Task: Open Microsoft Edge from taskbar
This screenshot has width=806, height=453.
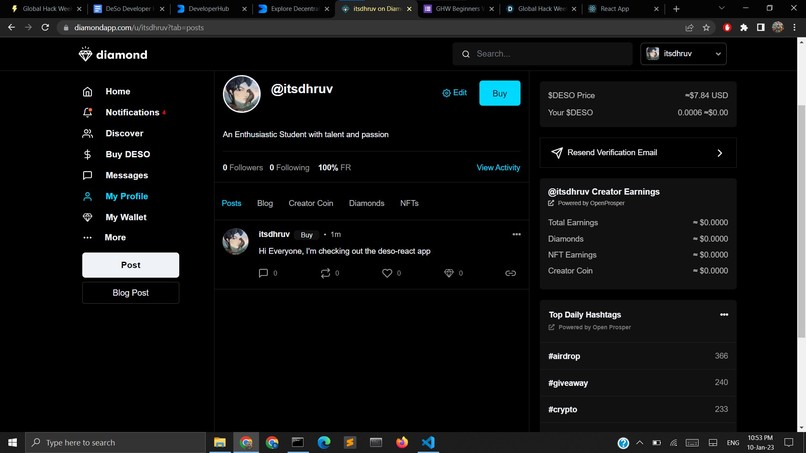Action: point(324,442)
